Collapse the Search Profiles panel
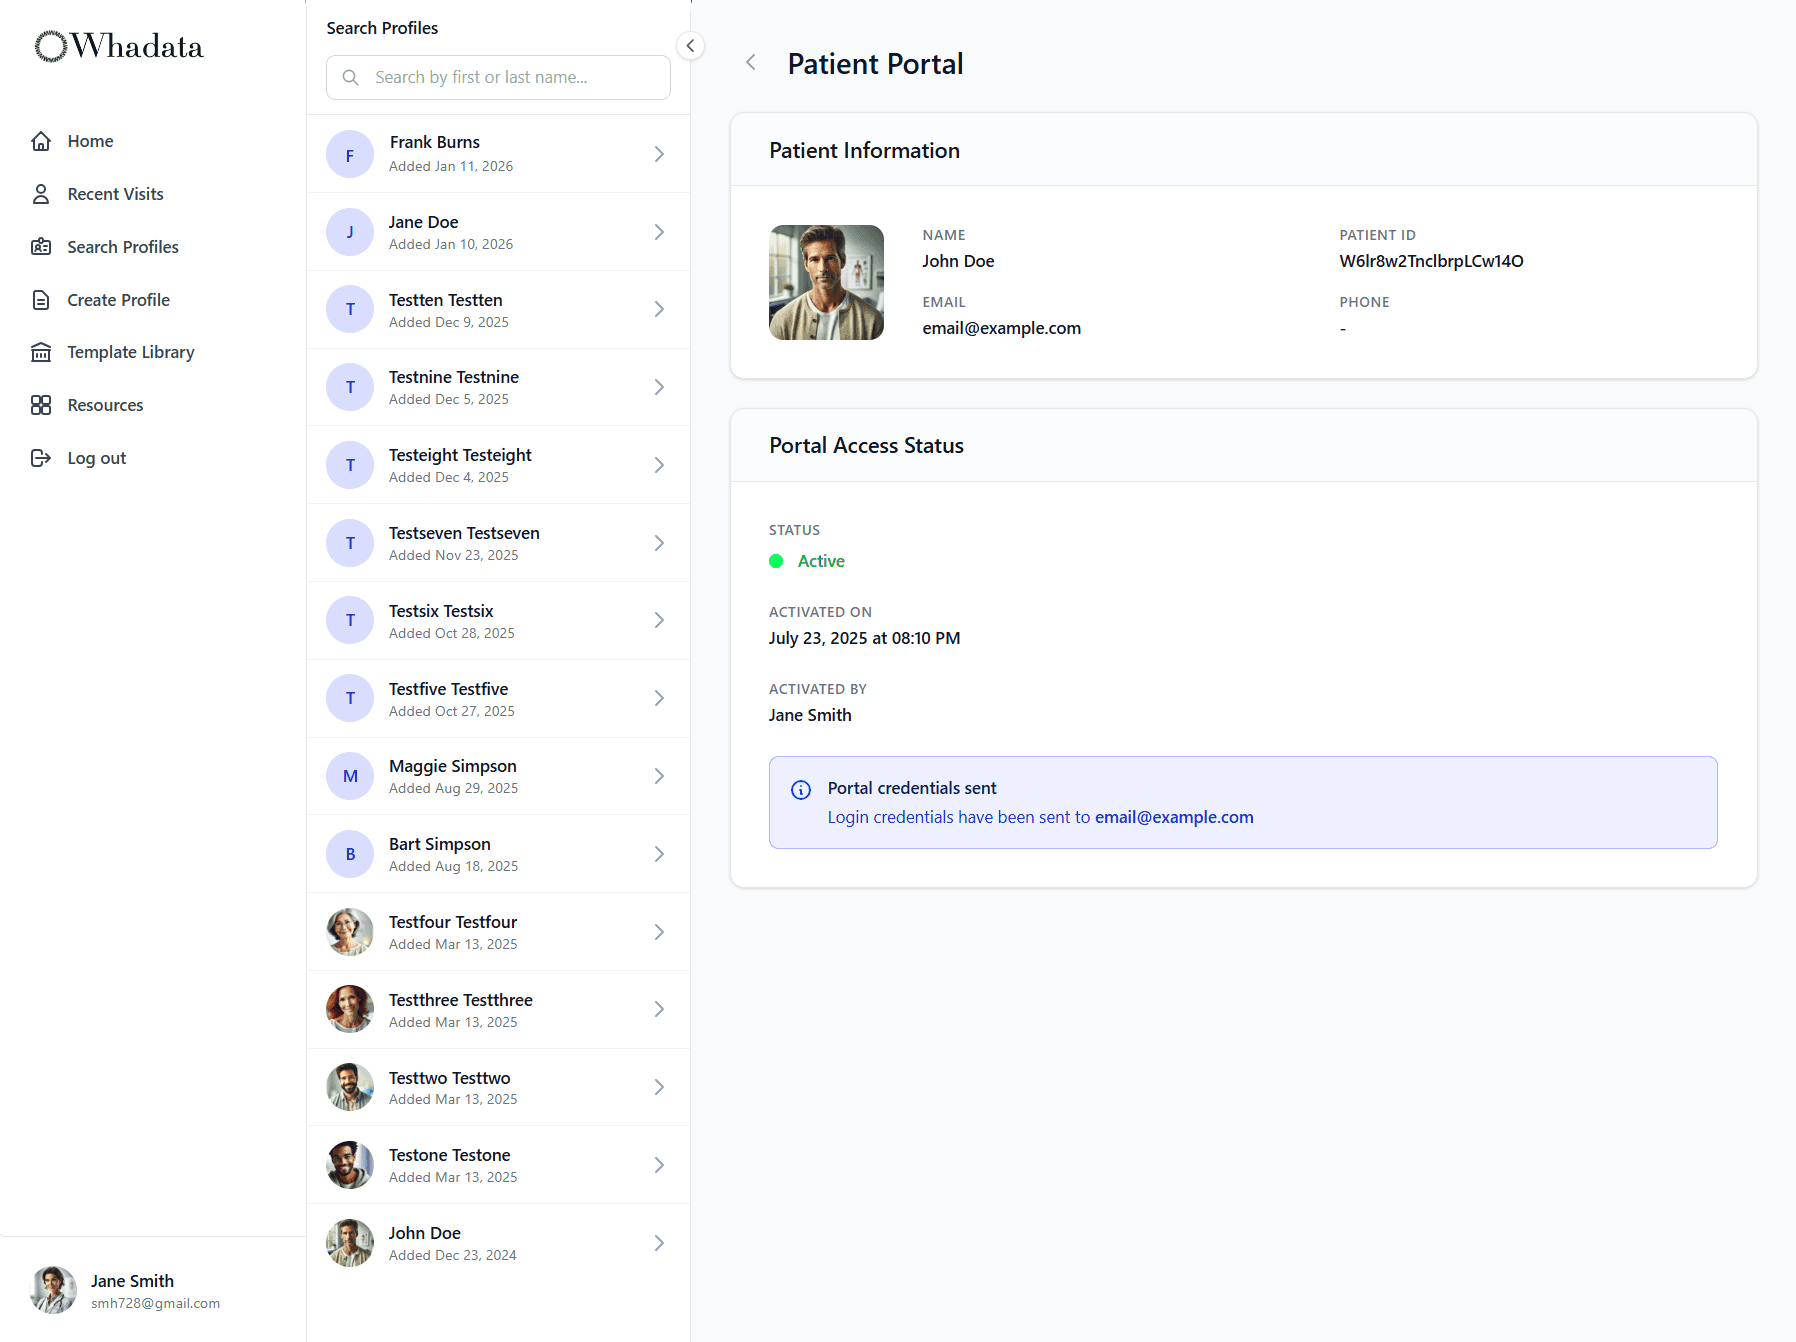1796x1342 pixels. (x=689, y=45)
